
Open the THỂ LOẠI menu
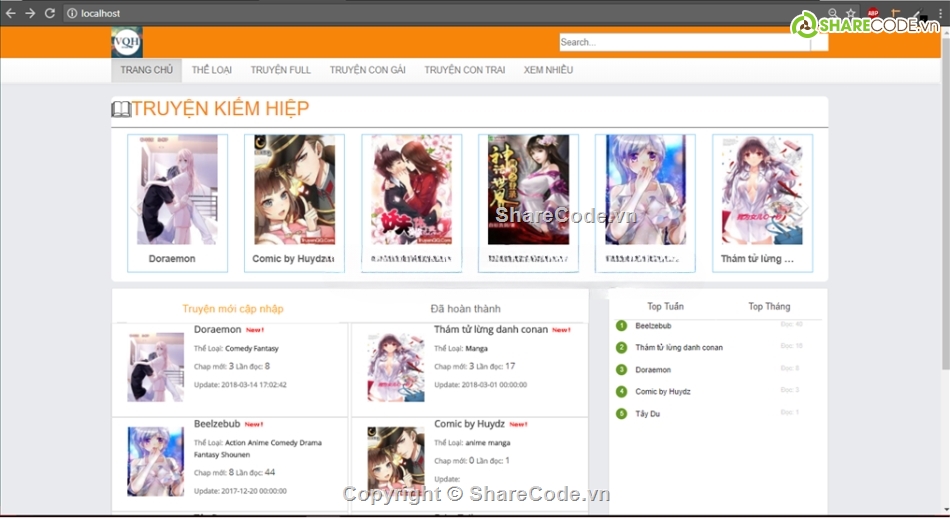pyautogui.click(x=211, y=70)
